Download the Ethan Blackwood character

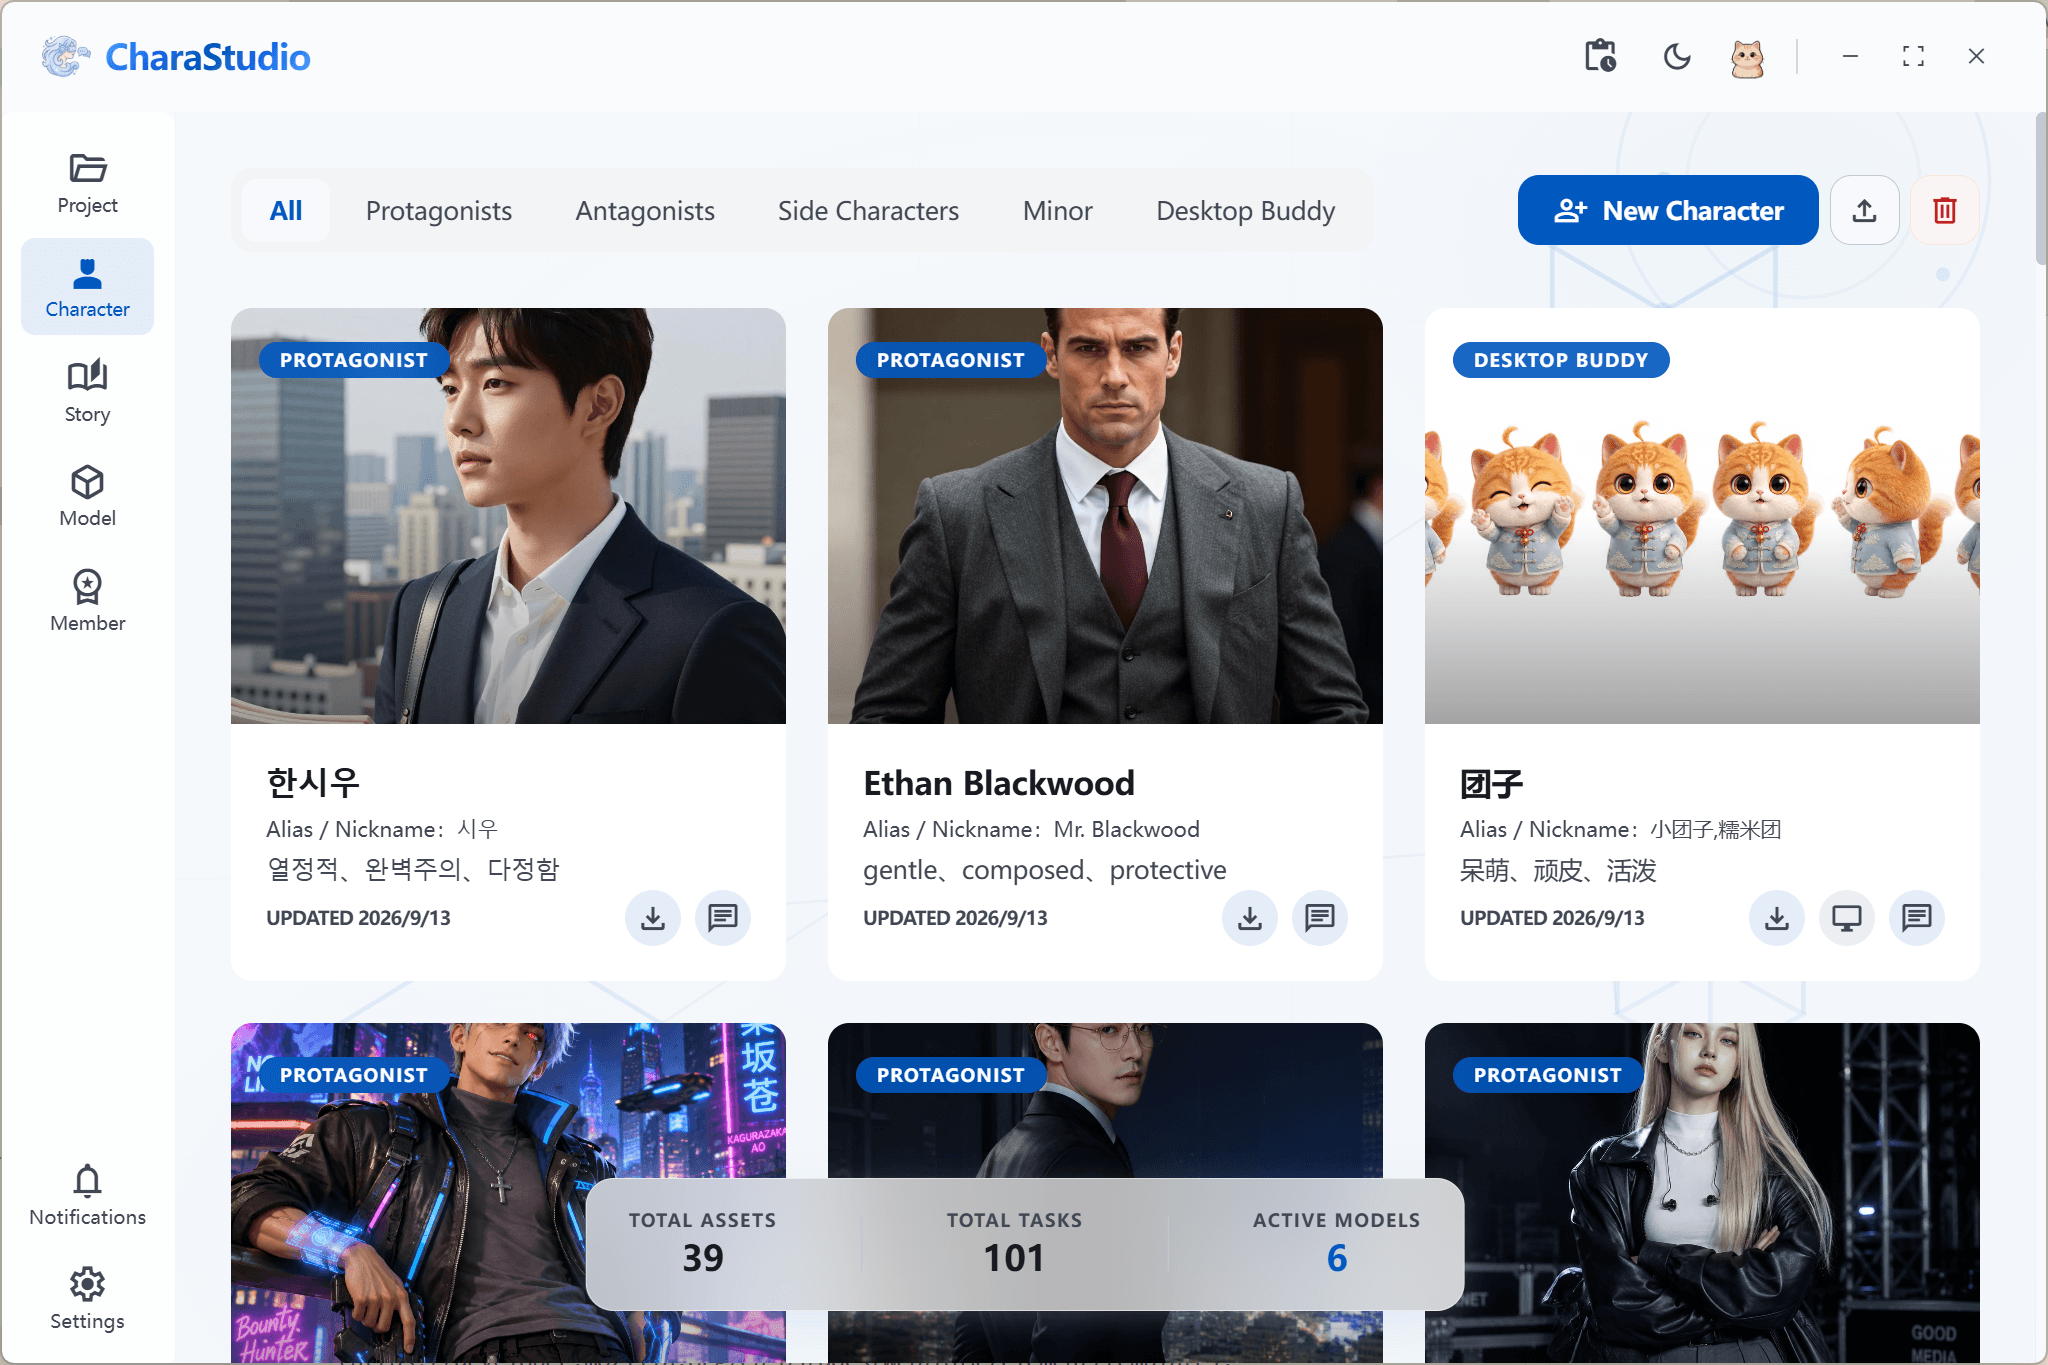(1250, 918)
